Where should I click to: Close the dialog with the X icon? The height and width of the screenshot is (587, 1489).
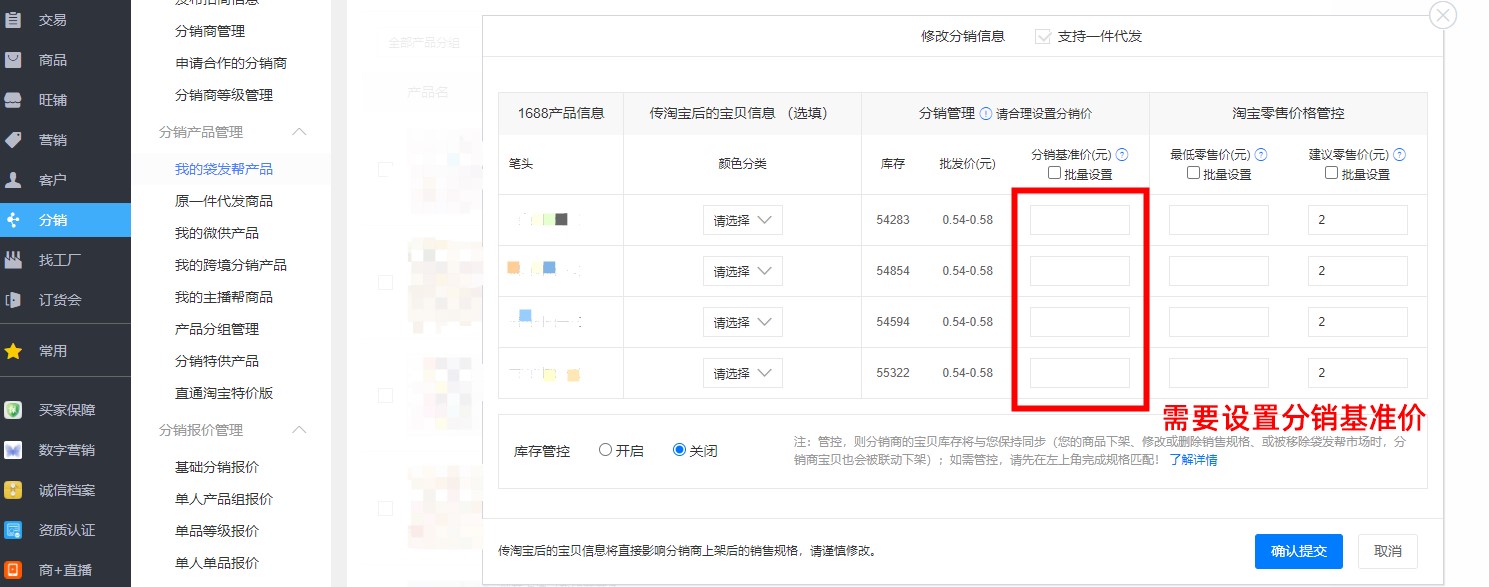tap(1443, 16)
